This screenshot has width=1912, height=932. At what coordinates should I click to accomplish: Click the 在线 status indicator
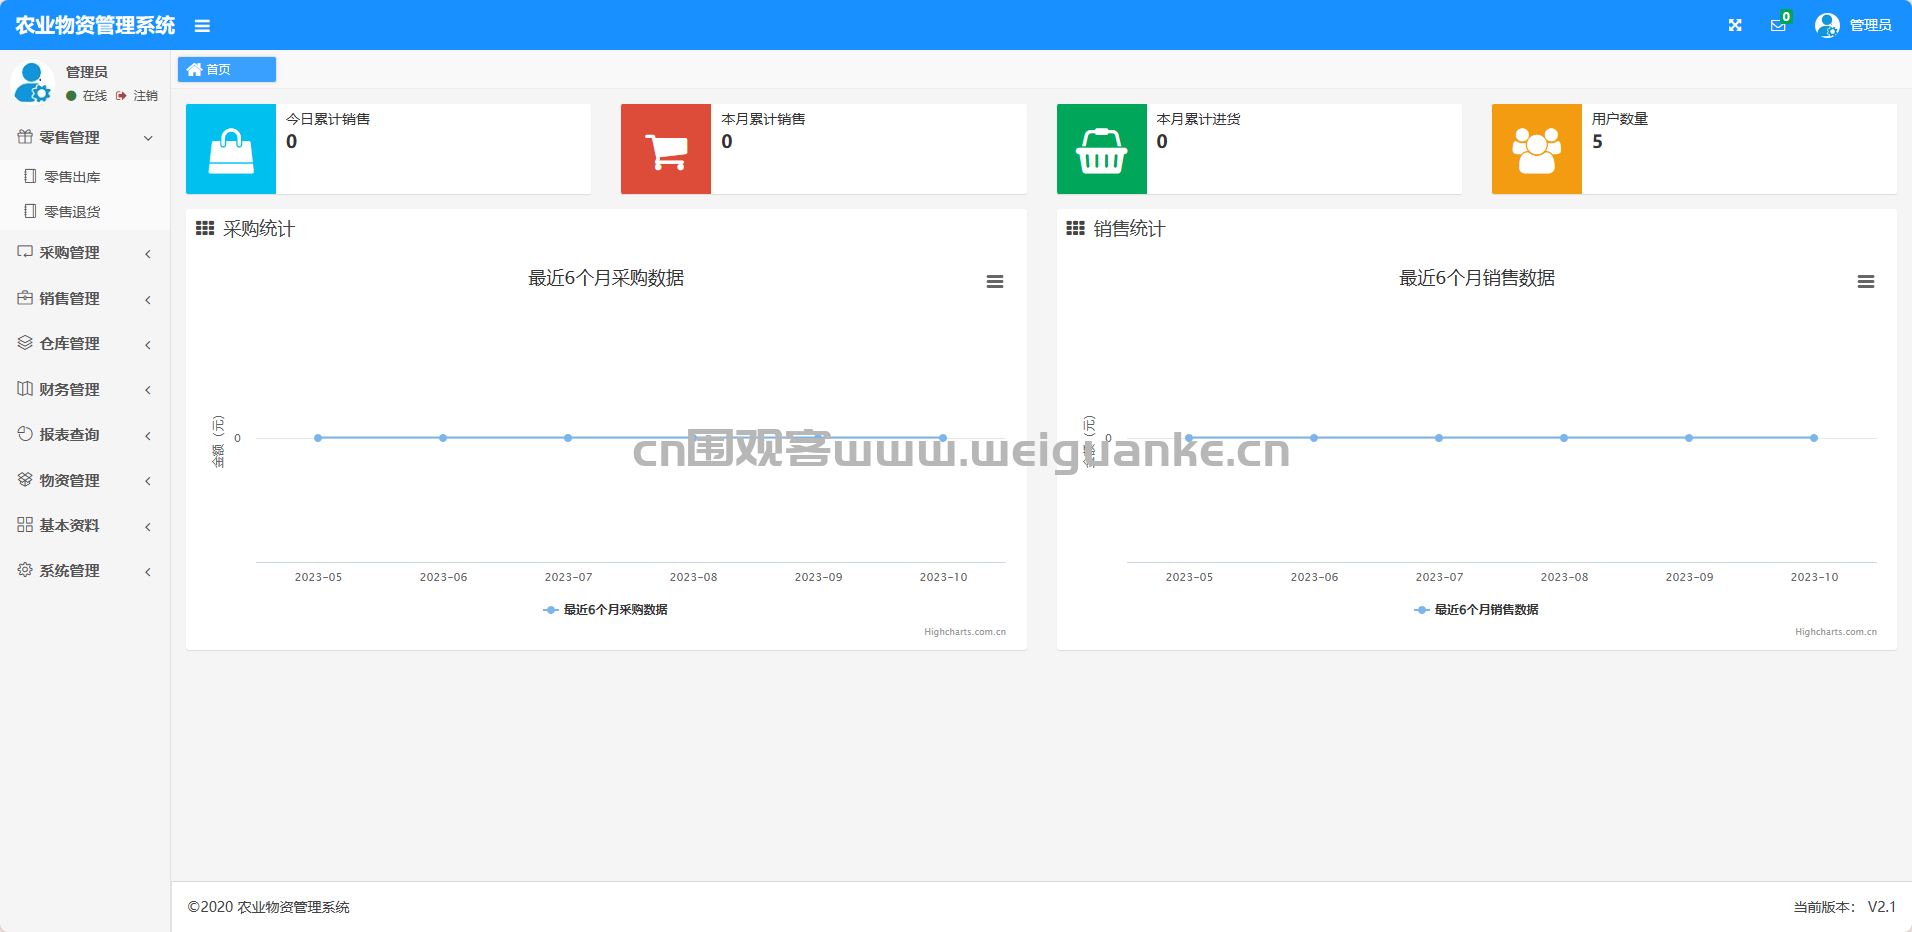pyautogui.click(x=86, y=96)
